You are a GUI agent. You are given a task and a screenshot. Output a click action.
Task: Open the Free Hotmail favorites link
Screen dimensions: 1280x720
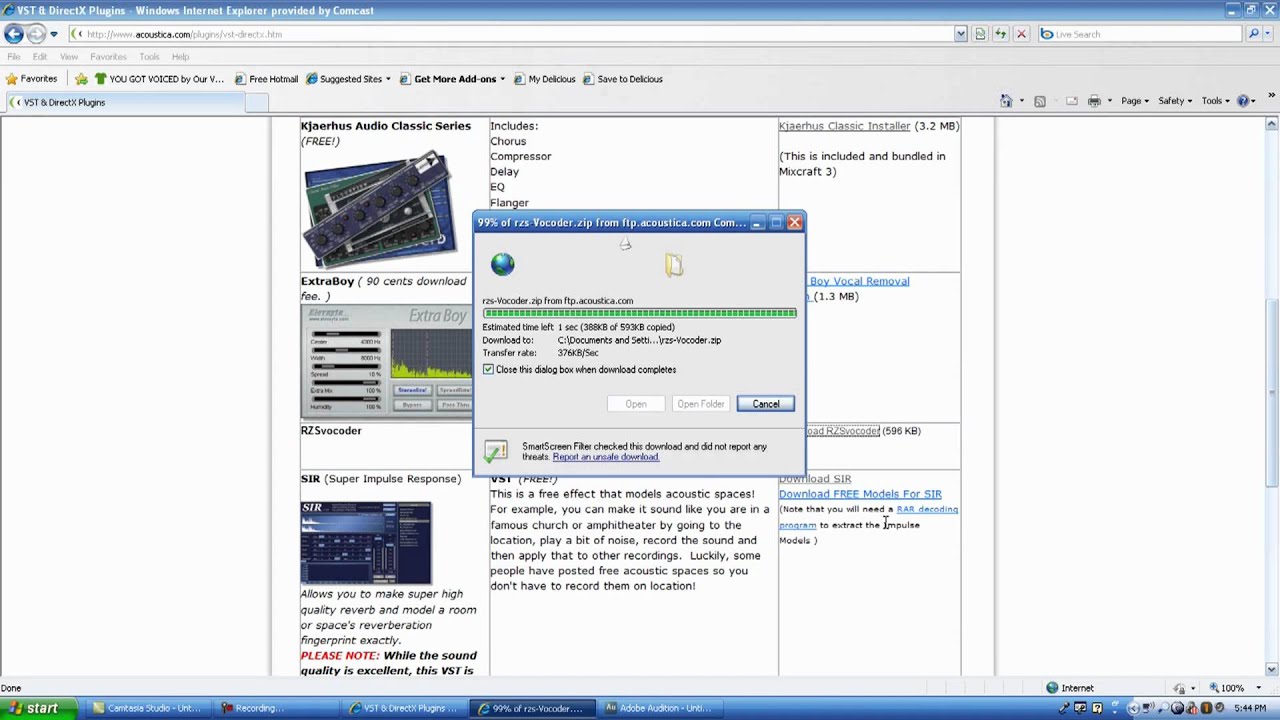pyautogui.click(x=266, y=79)
